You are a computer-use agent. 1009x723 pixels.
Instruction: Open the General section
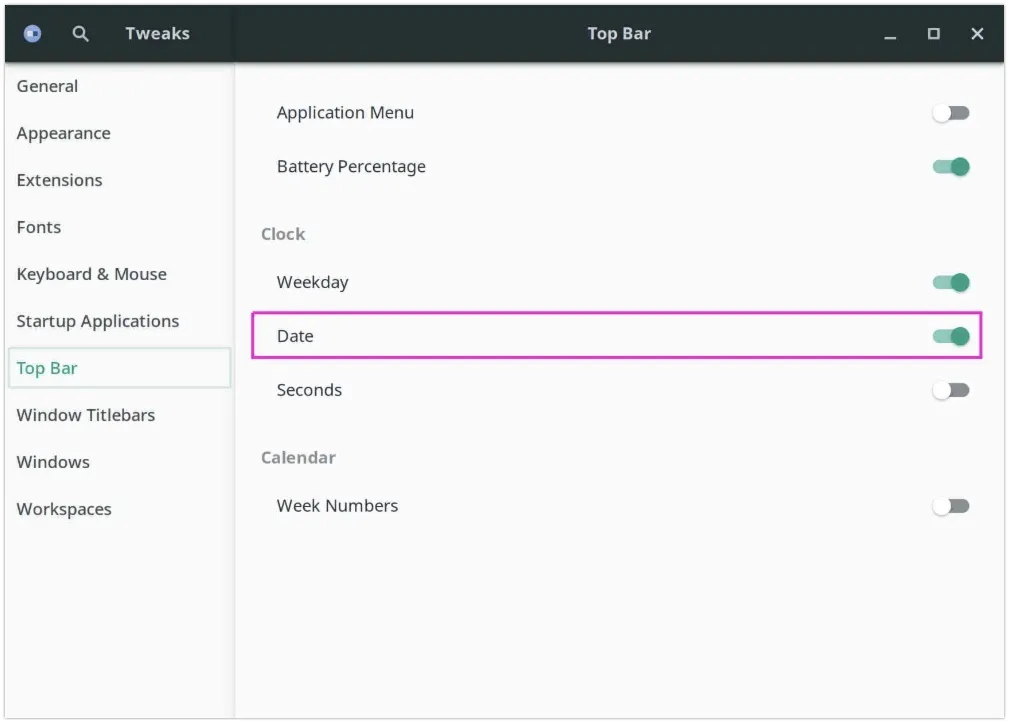(47, 86)
